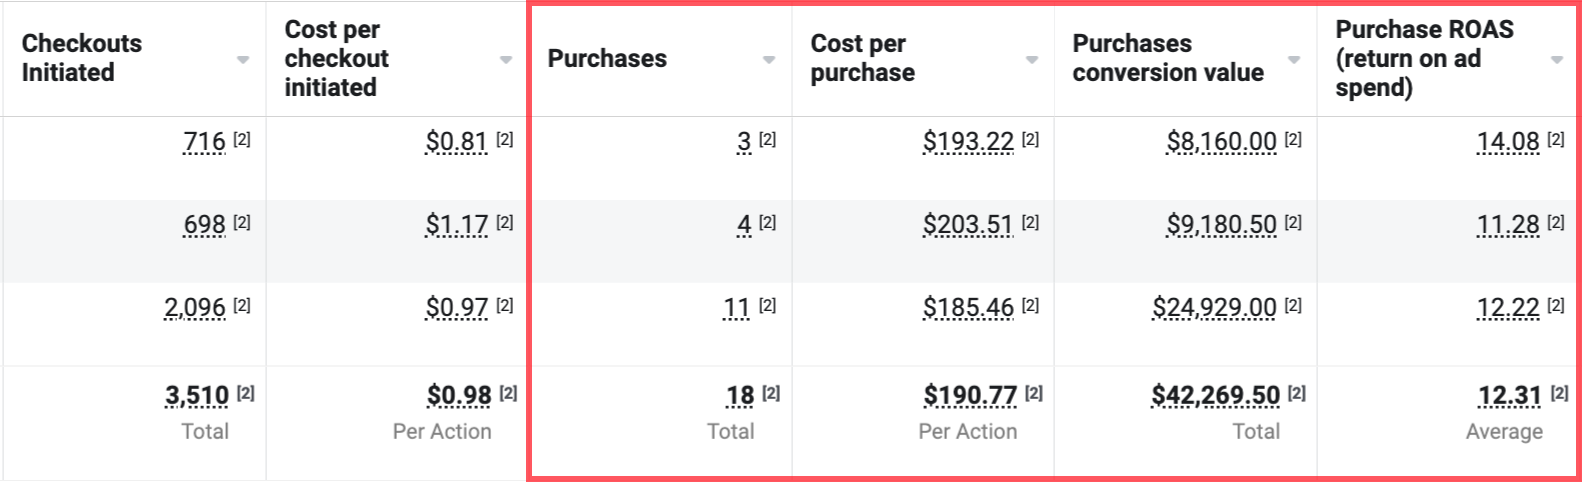The width and height of the screenshot is (1582, 482).
Task: Click the 4 purchases value
Action: click(x=744, y=225)
